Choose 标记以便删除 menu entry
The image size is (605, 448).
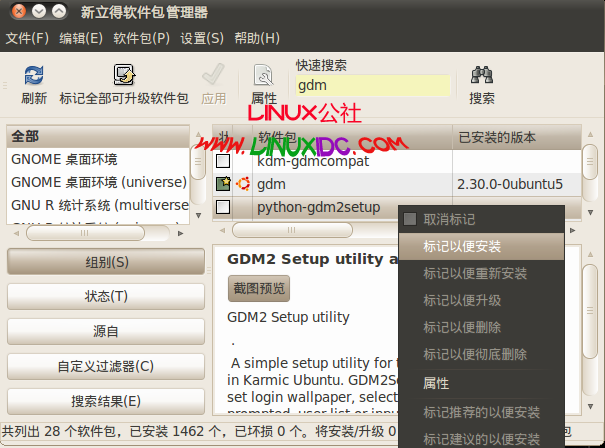point(481,327)
